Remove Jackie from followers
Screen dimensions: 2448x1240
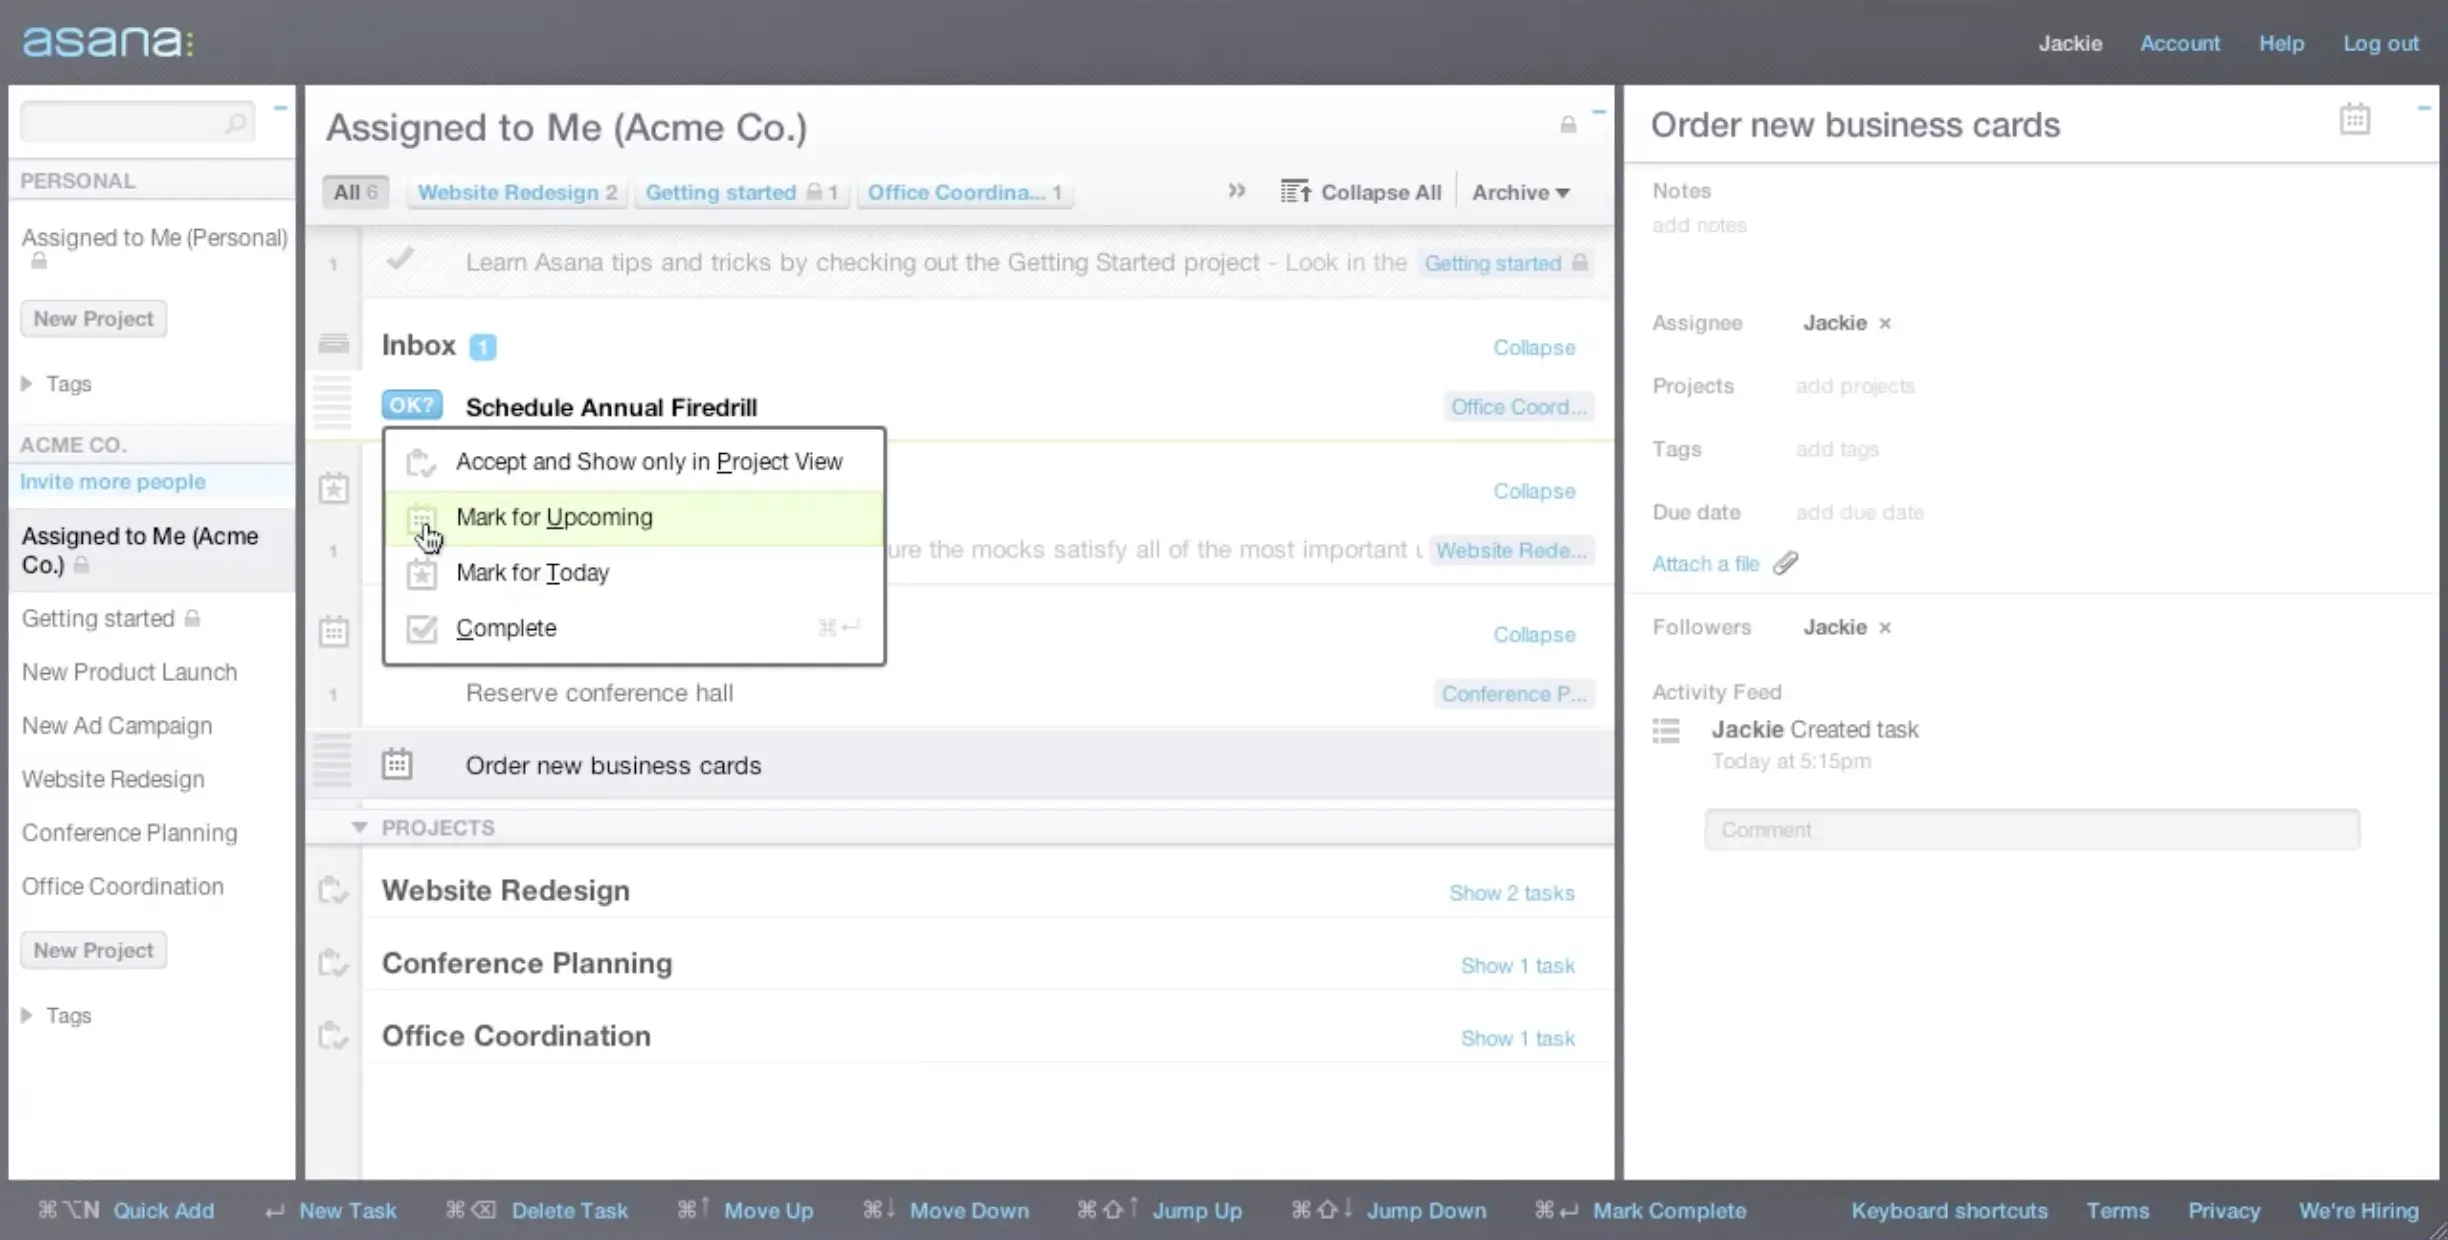tap(1885, 627)
